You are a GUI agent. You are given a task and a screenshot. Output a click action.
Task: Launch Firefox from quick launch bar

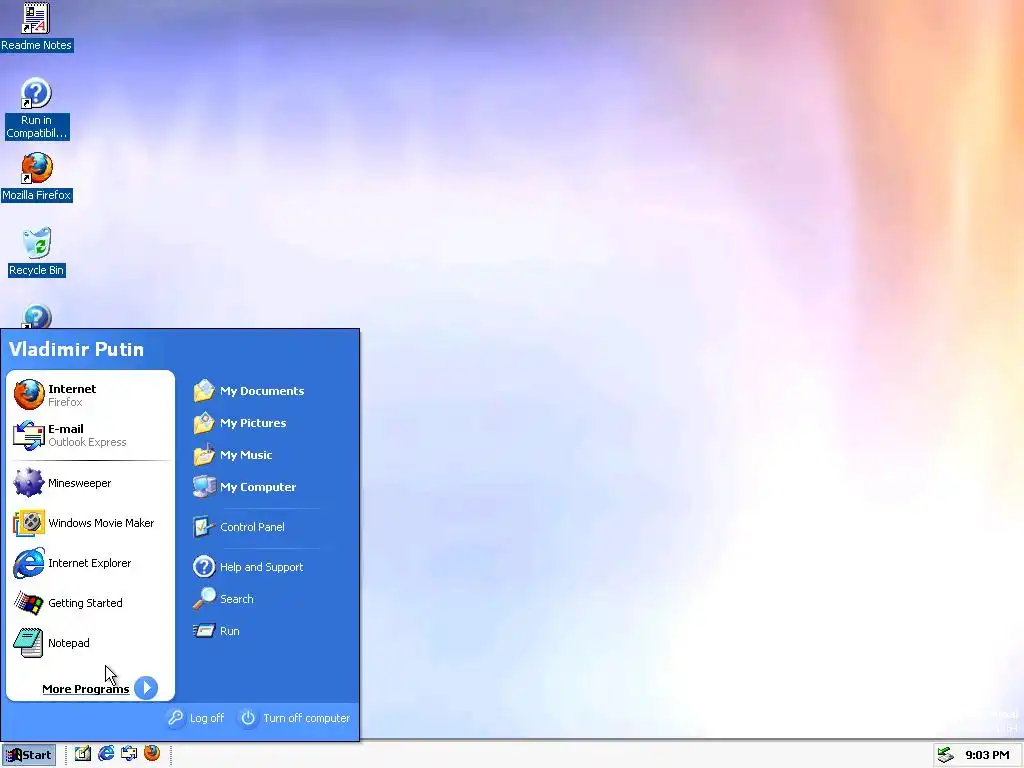152,754
